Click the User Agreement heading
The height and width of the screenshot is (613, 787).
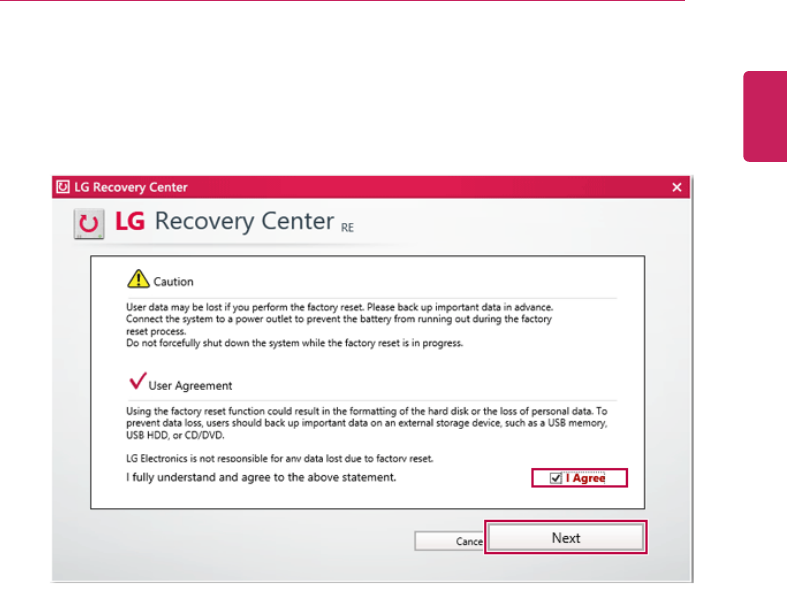[190, 386]
